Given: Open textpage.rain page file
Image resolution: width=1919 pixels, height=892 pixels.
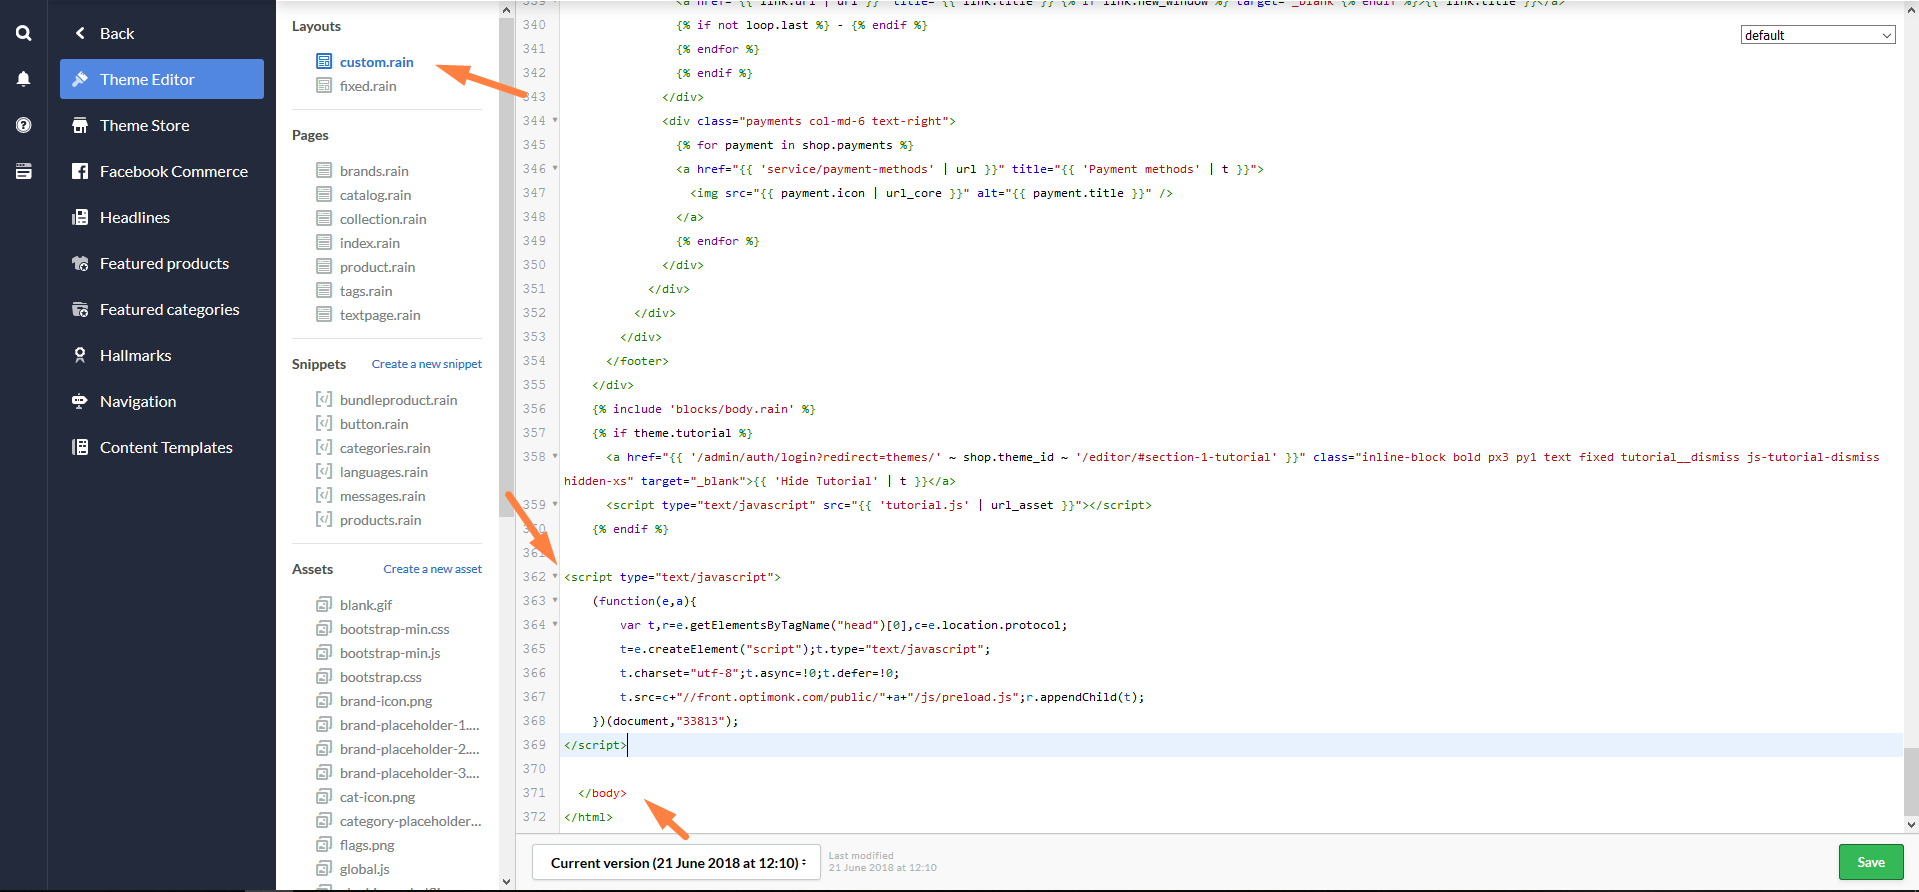Looking at the screenshot, I should [380, 315].
